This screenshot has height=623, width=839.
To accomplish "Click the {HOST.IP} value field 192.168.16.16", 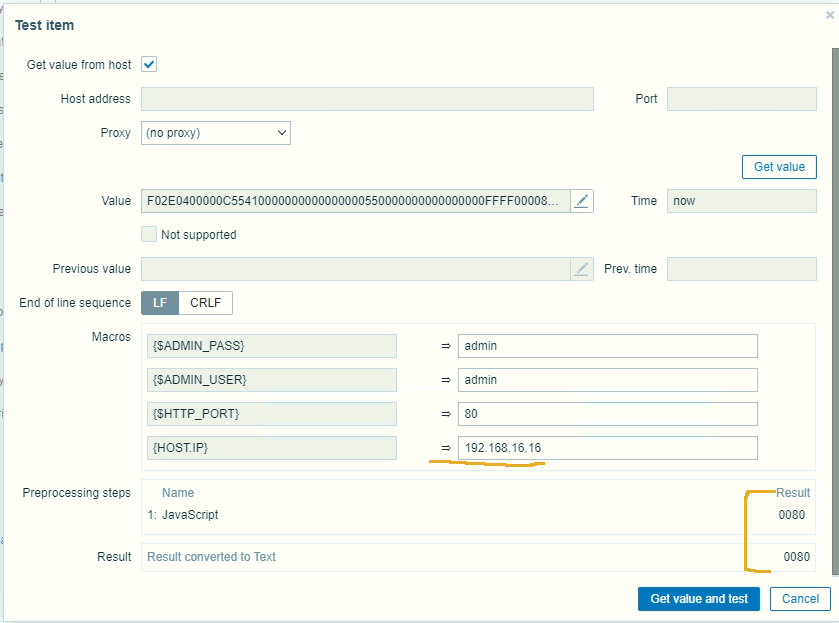I will coord(607,448).
